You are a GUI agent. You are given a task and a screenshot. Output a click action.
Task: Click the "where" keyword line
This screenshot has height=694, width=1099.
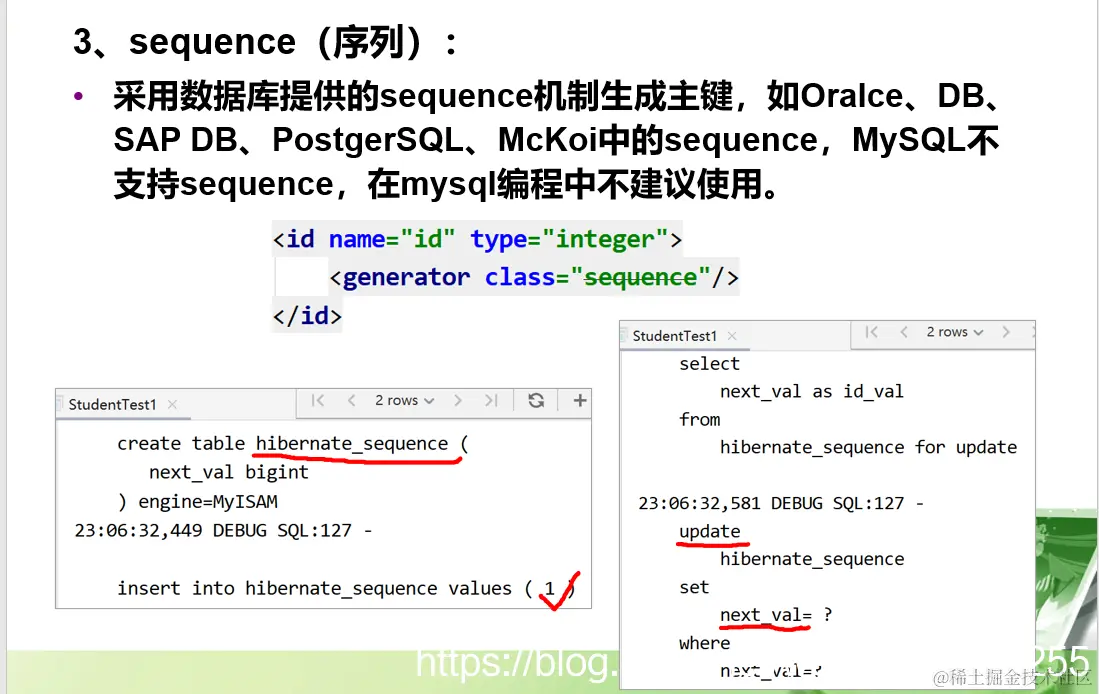tap(704, 643)
